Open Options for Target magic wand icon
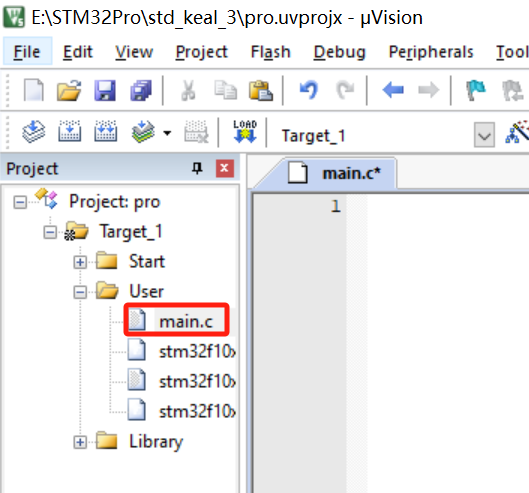 click(518, 132)
